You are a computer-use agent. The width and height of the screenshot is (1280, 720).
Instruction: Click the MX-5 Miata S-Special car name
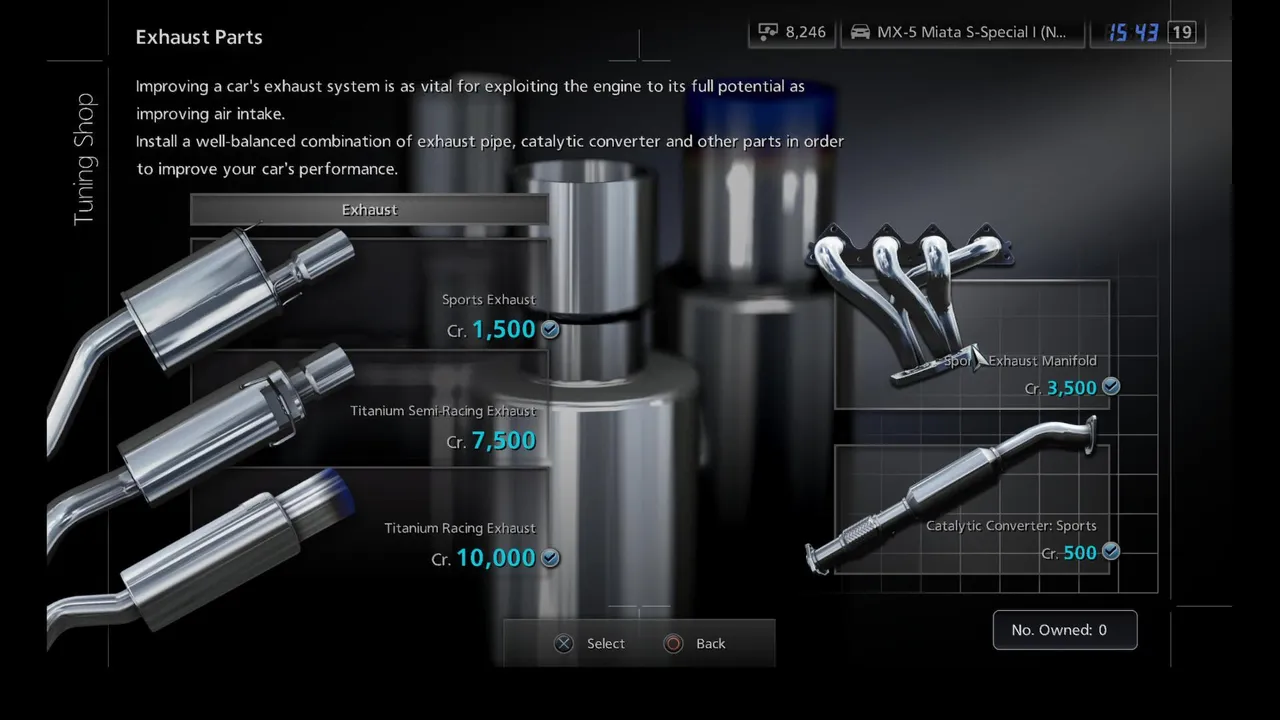(x=972, y=32)
